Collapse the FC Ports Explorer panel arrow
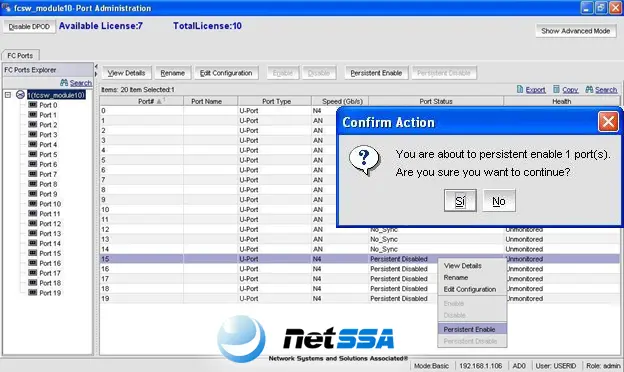624x372 pixels. [x=96, y=66]
